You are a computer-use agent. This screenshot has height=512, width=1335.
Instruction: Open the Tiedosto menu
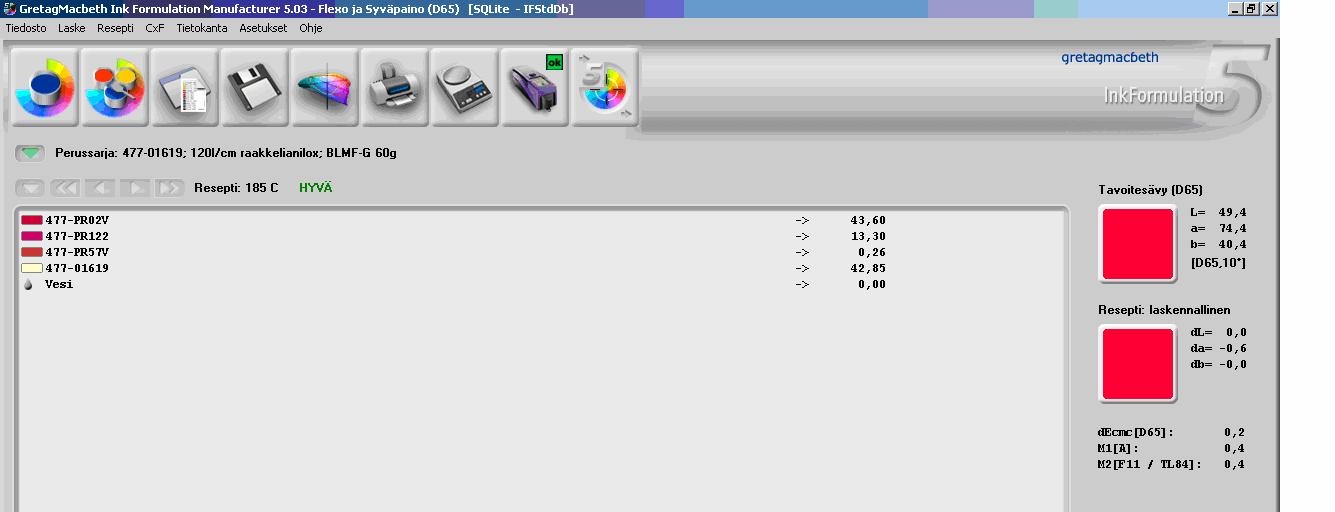(26, 28)
